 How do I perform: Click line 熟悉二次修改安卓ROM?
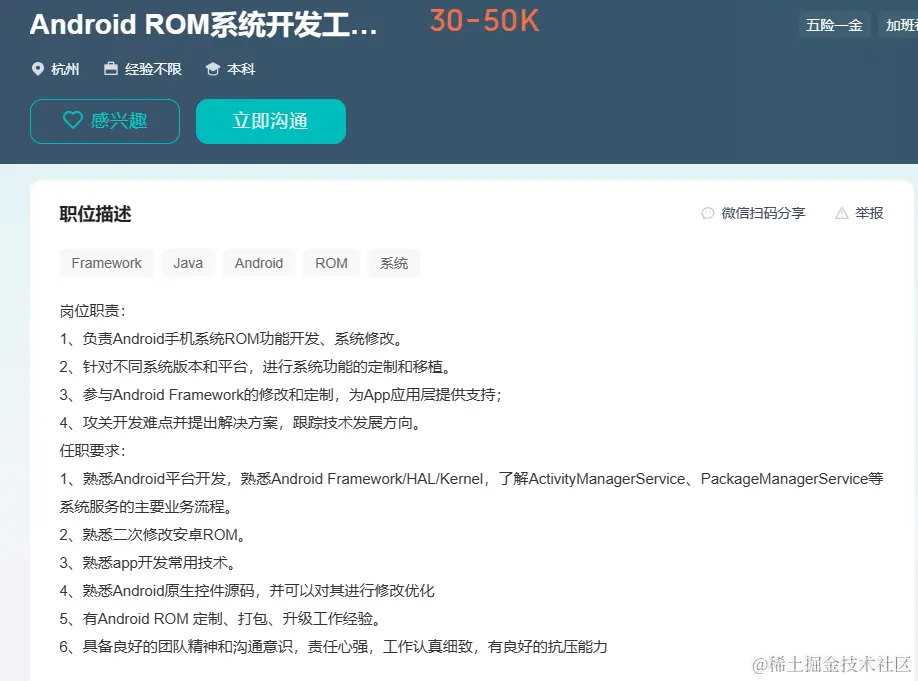(x=152, y=535)
